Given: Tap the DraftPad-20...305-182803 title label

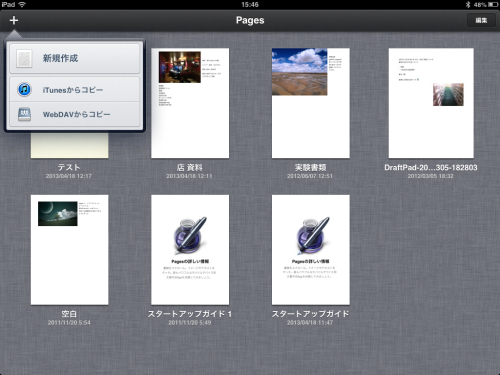Looking at the screenshot, I should [x=431, y=167].
